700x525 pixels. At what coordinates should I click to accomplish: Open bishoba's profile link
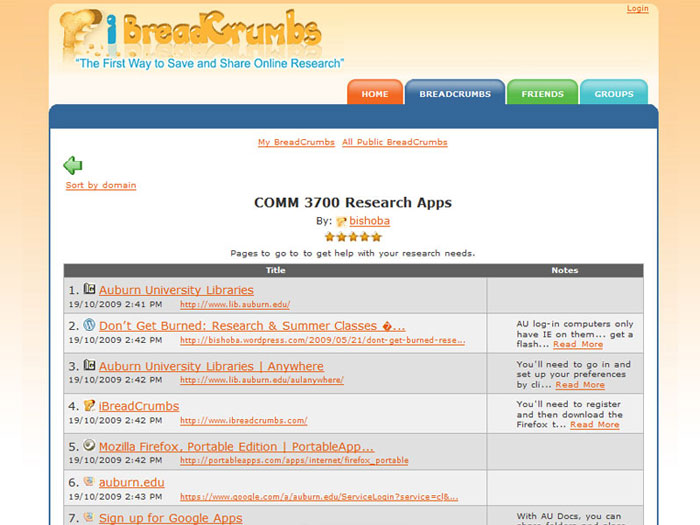point(369,221)
